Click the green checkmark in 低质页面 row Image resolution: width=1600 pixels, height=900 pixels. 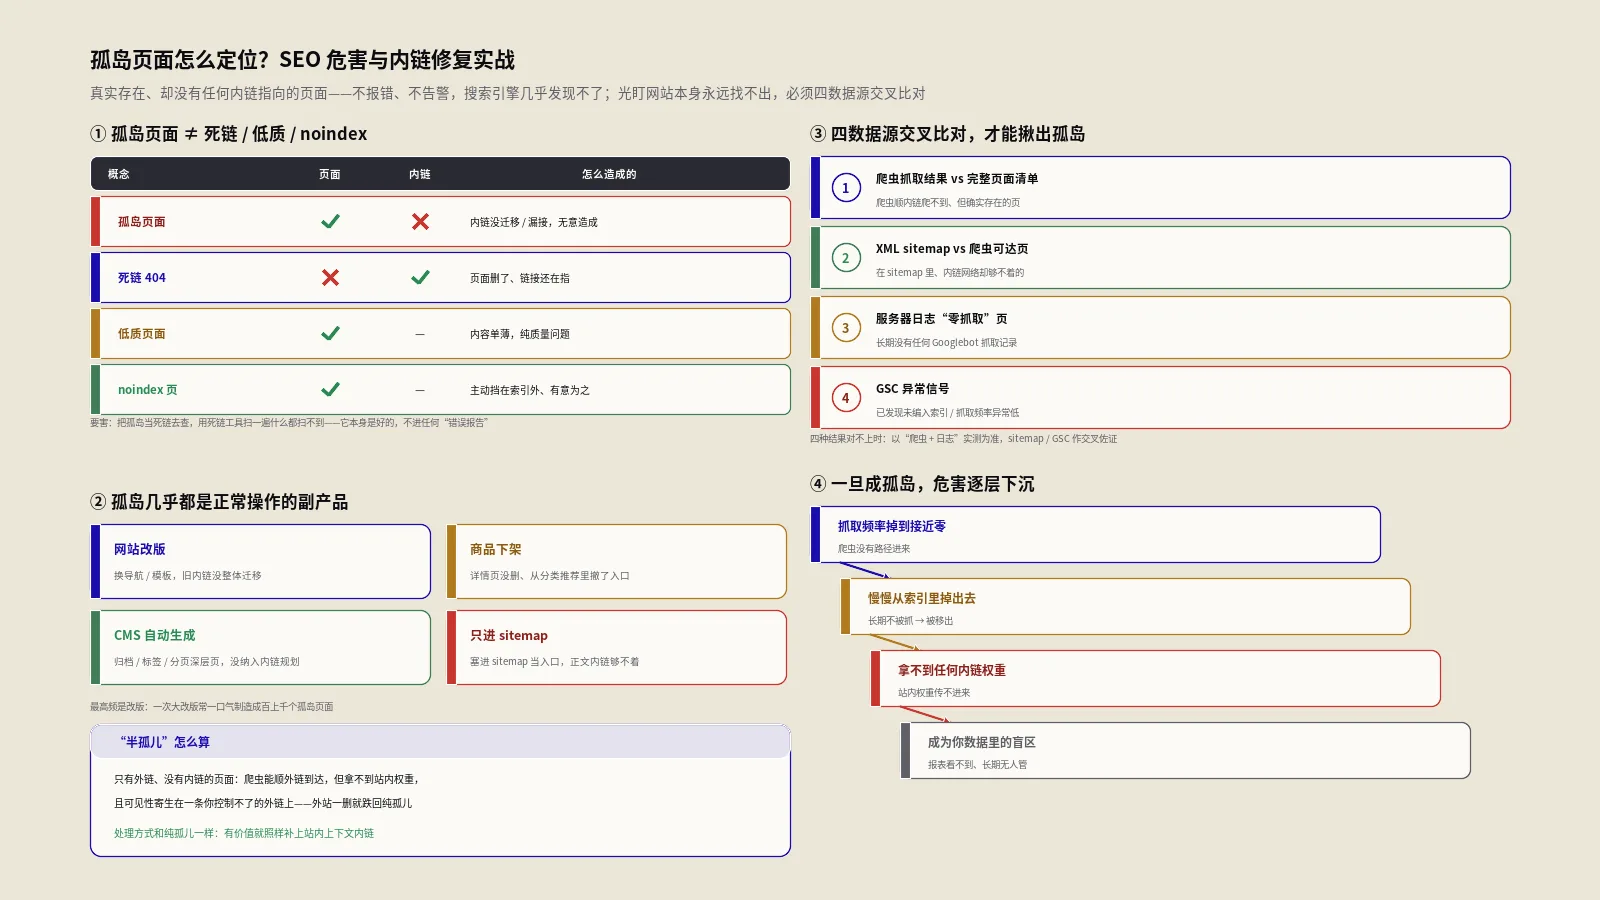tap(330, 334)
